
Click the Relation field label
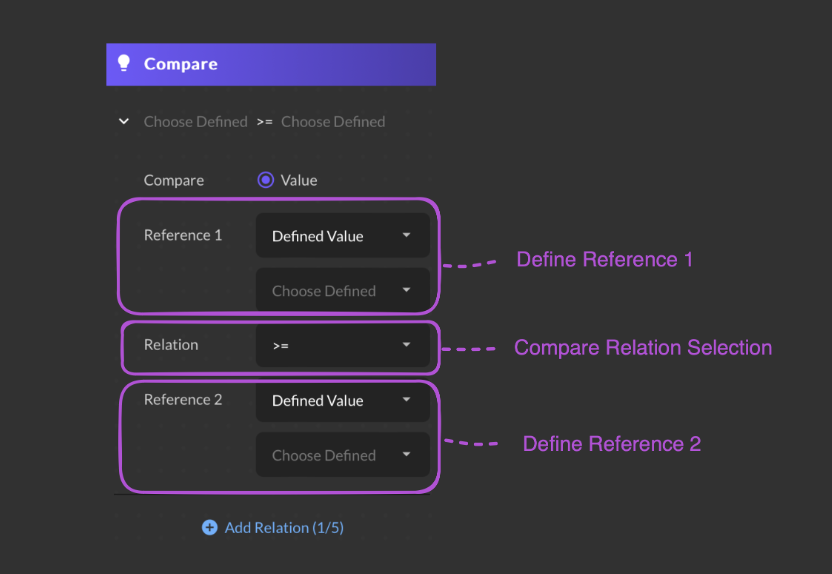tap(171, 345)
